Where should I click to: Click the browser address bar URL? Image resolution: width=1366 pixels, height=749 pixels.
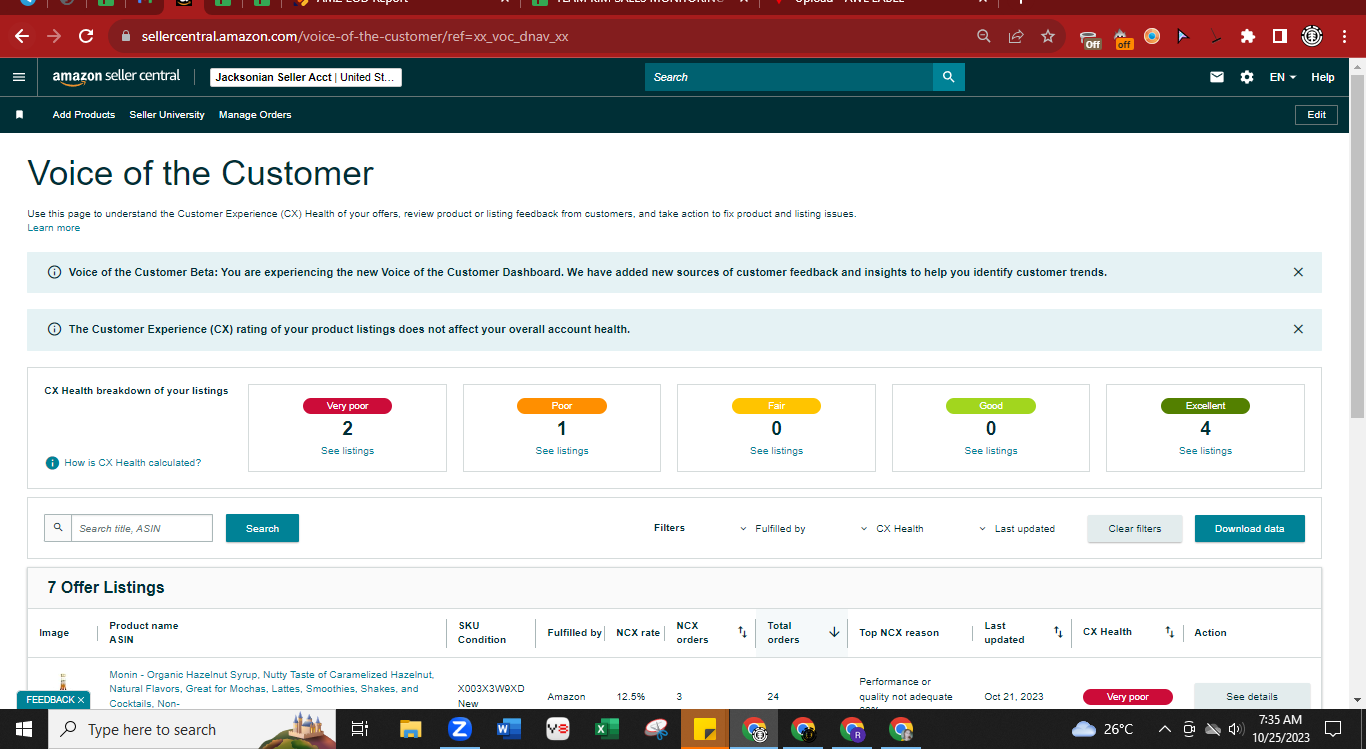tap(355, 36)
